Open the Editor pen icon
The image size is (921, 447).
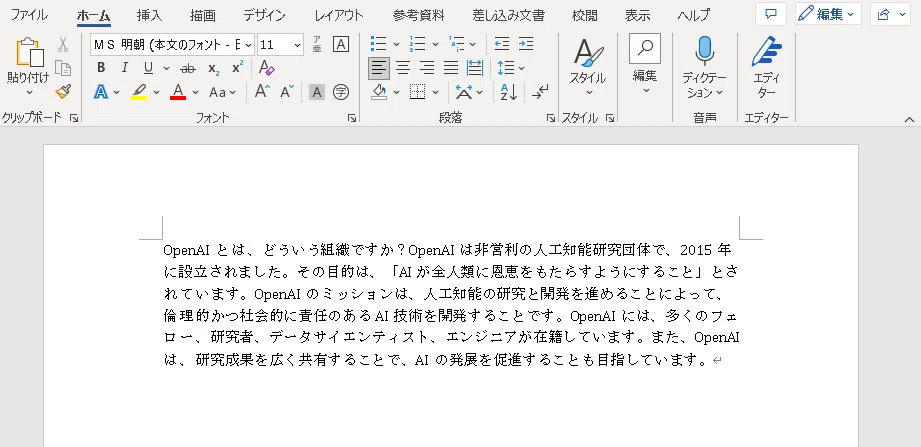click(767, 52)
